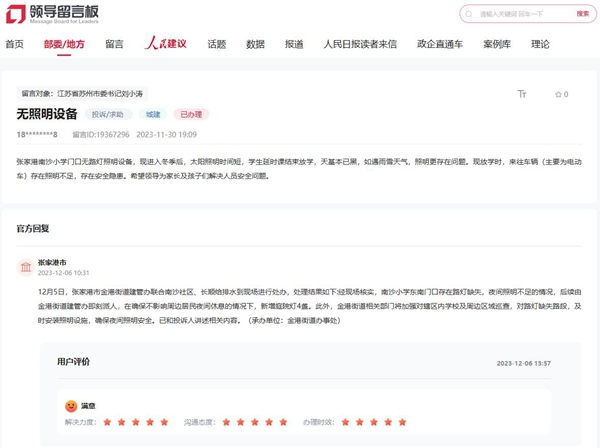The width and height of the screenshot is (600, 448).
Task: Click the 无照明设备 message title
Action: pyautogui.click(x=47, y=114)
